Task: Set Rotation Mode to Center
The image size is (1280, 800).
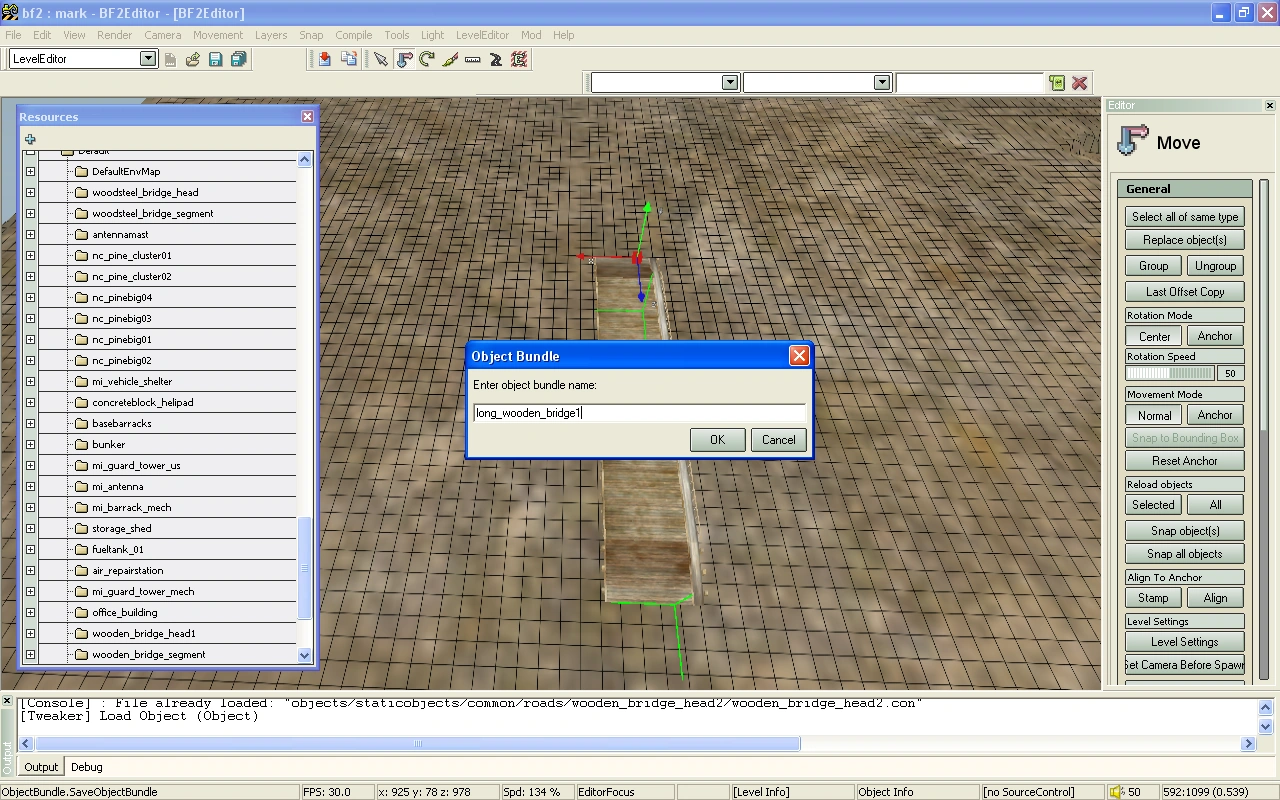Action: tap(1154, 336)
